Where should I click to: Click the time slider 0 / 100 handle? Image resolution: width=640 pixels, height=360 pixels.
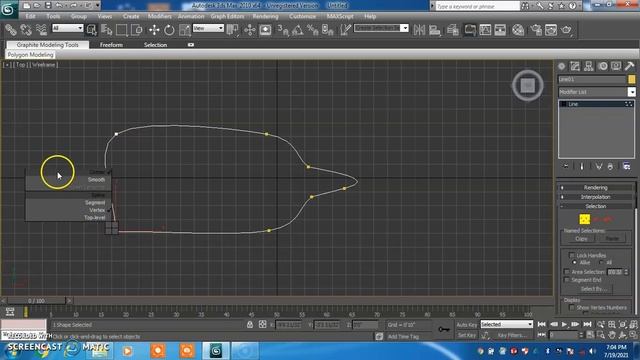click(36, 301)
